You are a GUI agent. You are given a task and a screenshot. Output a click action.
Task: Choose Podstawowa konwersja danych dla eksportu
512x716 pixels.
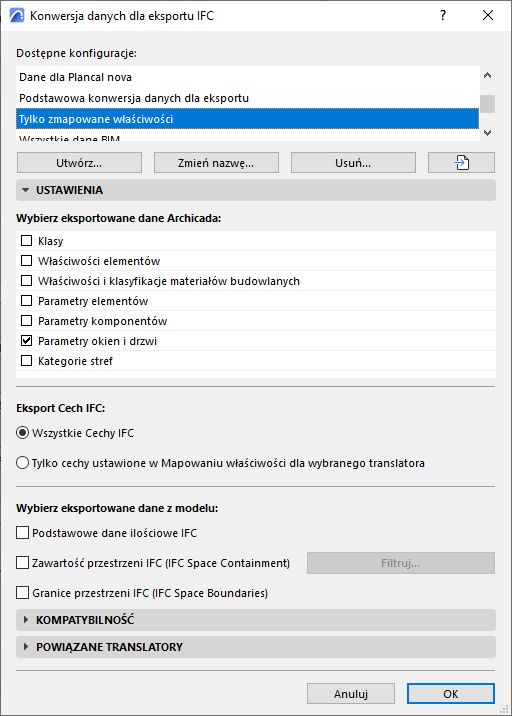pos(248,98)
